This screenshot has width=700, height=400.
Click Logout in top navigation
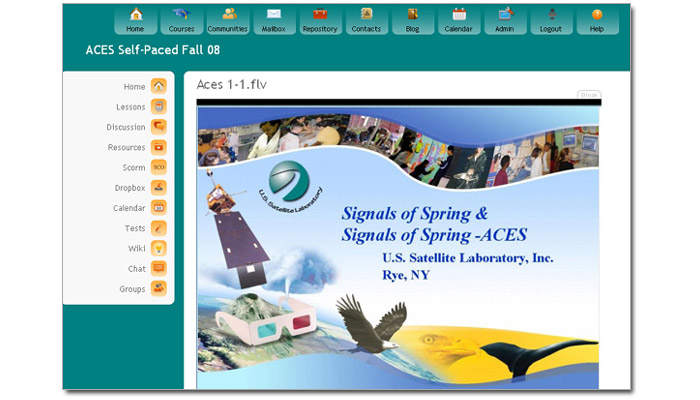551,21
